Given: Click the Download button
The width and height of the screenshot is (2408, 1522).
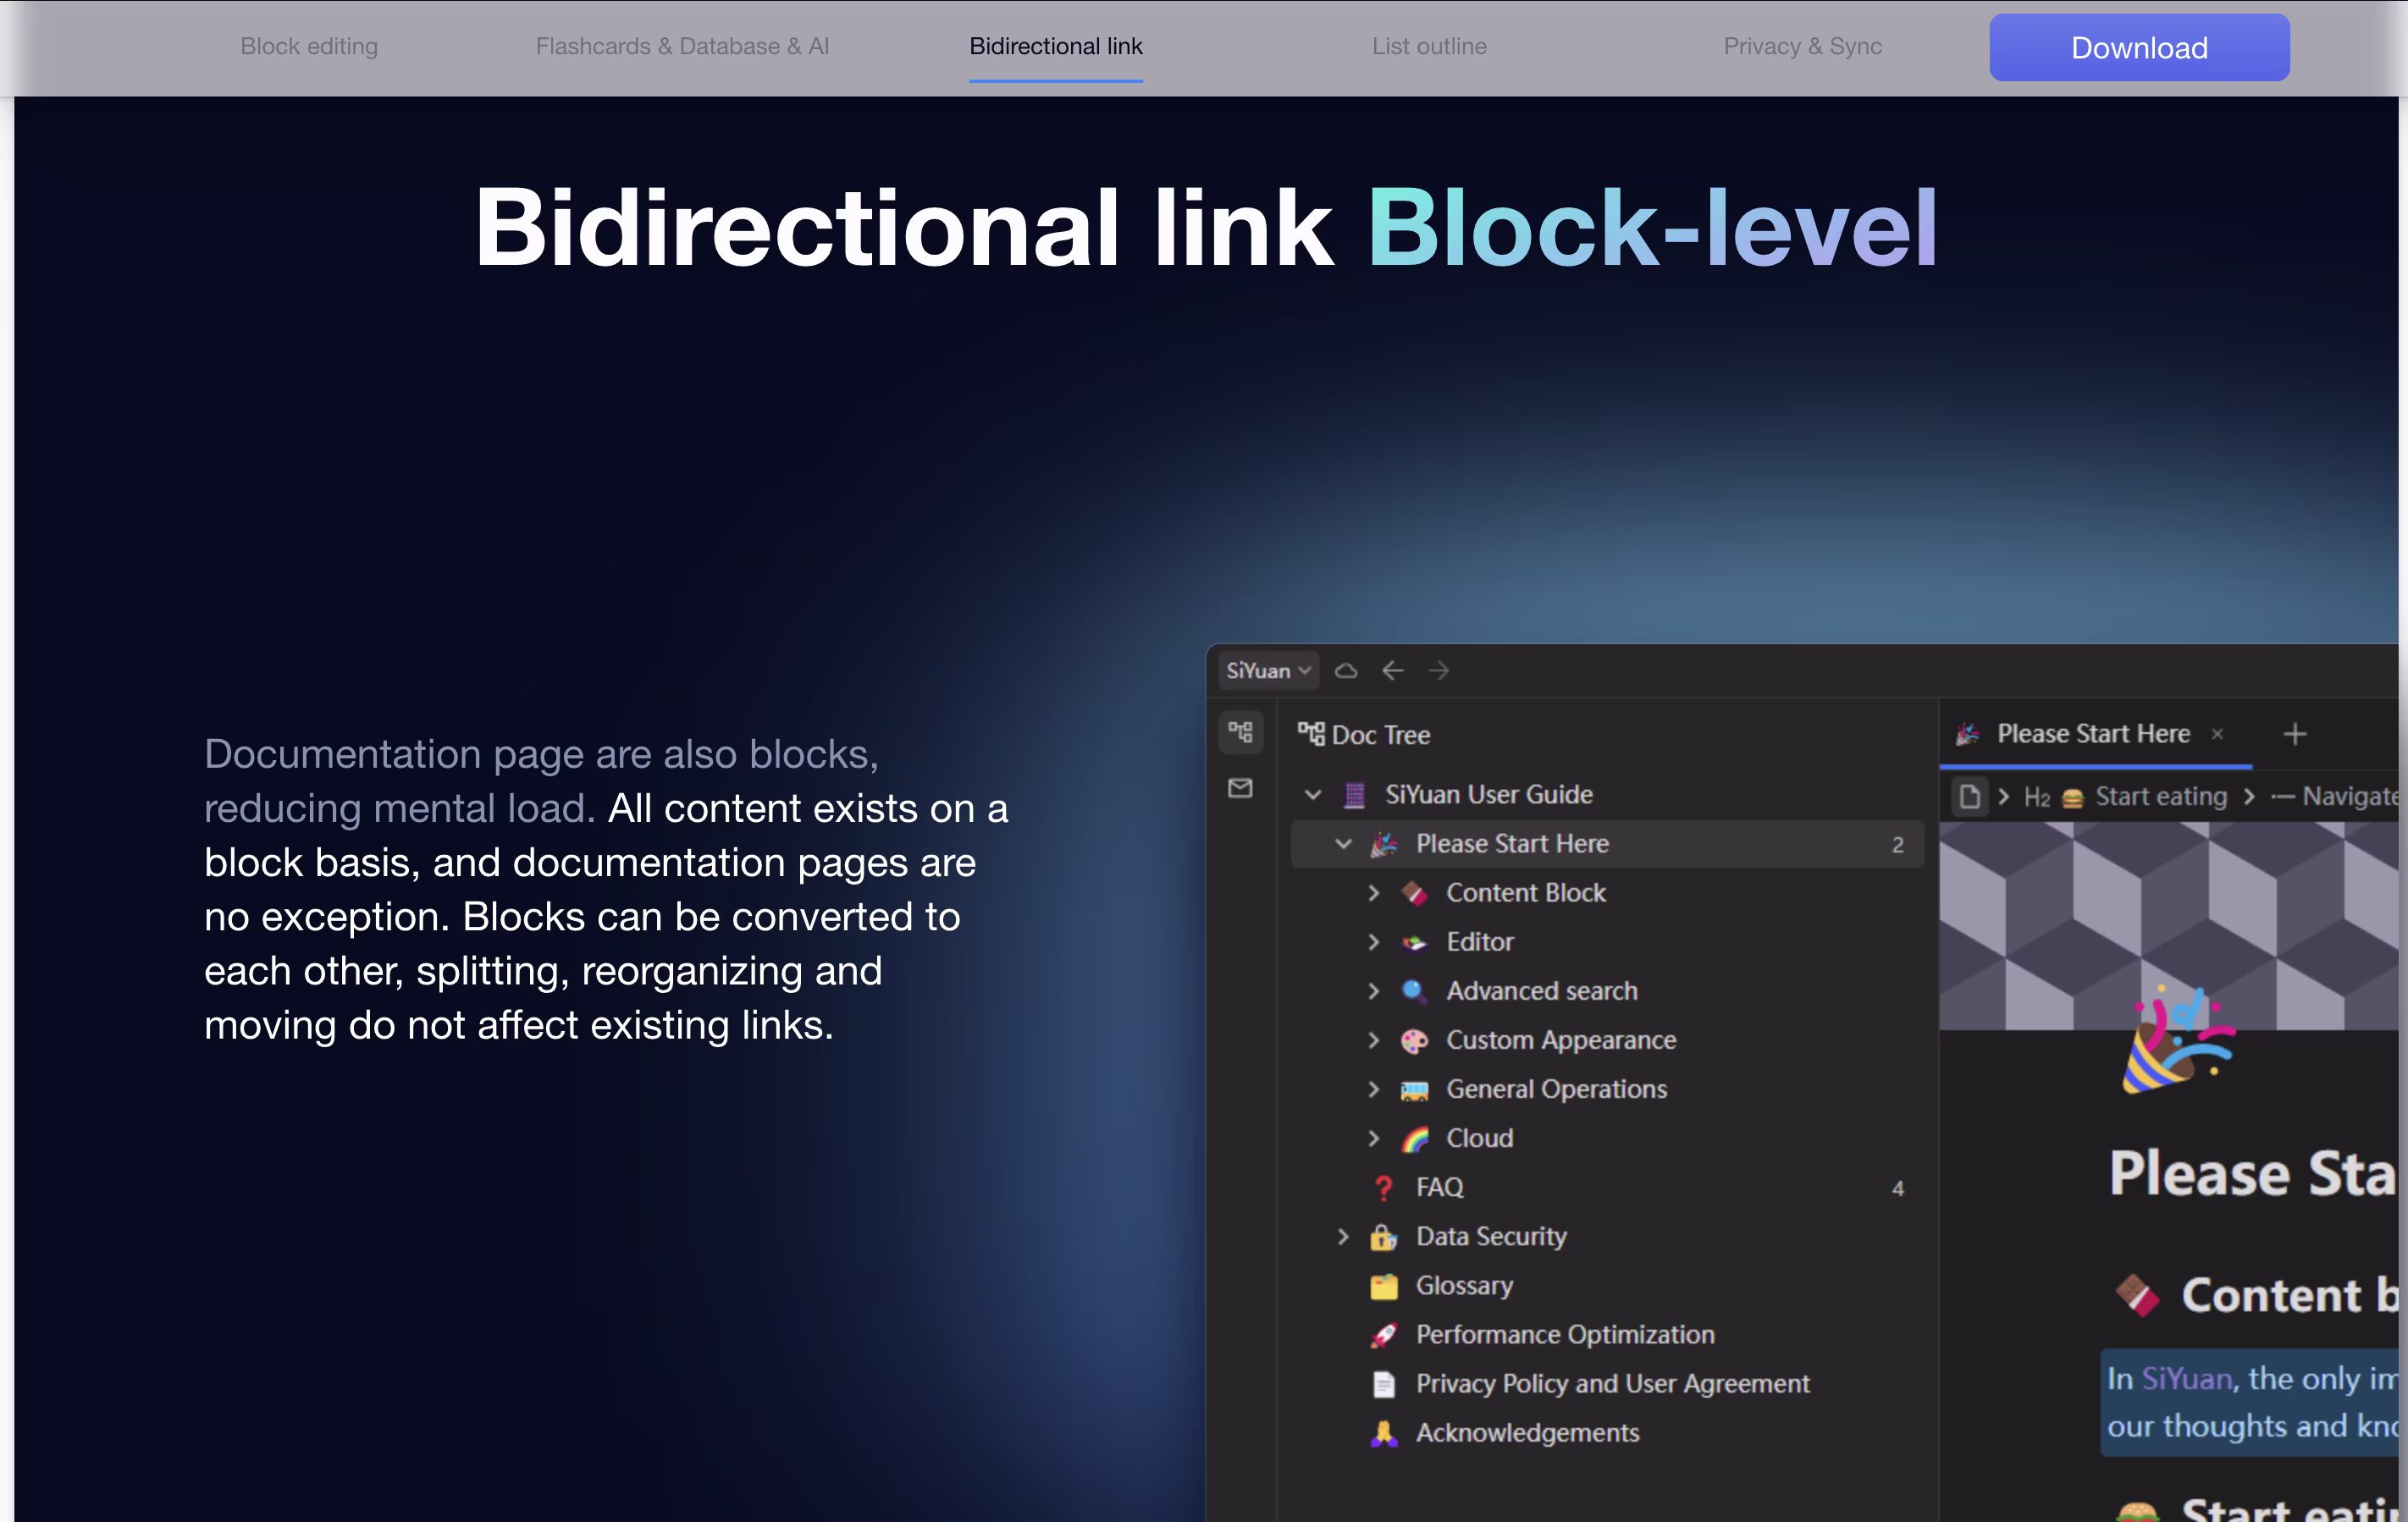Looking at the screenshot, I should [2139, 47].
